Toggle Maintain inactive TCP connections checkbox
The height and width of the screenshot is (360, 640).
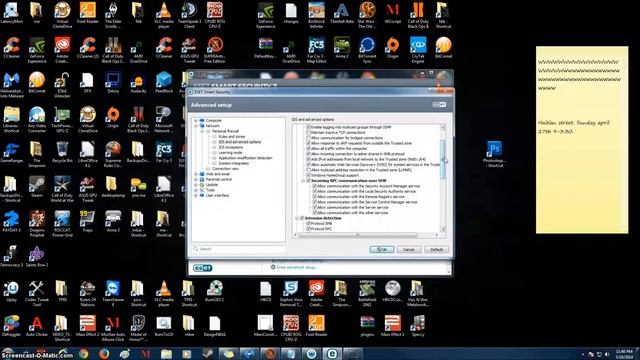(309, 133)
